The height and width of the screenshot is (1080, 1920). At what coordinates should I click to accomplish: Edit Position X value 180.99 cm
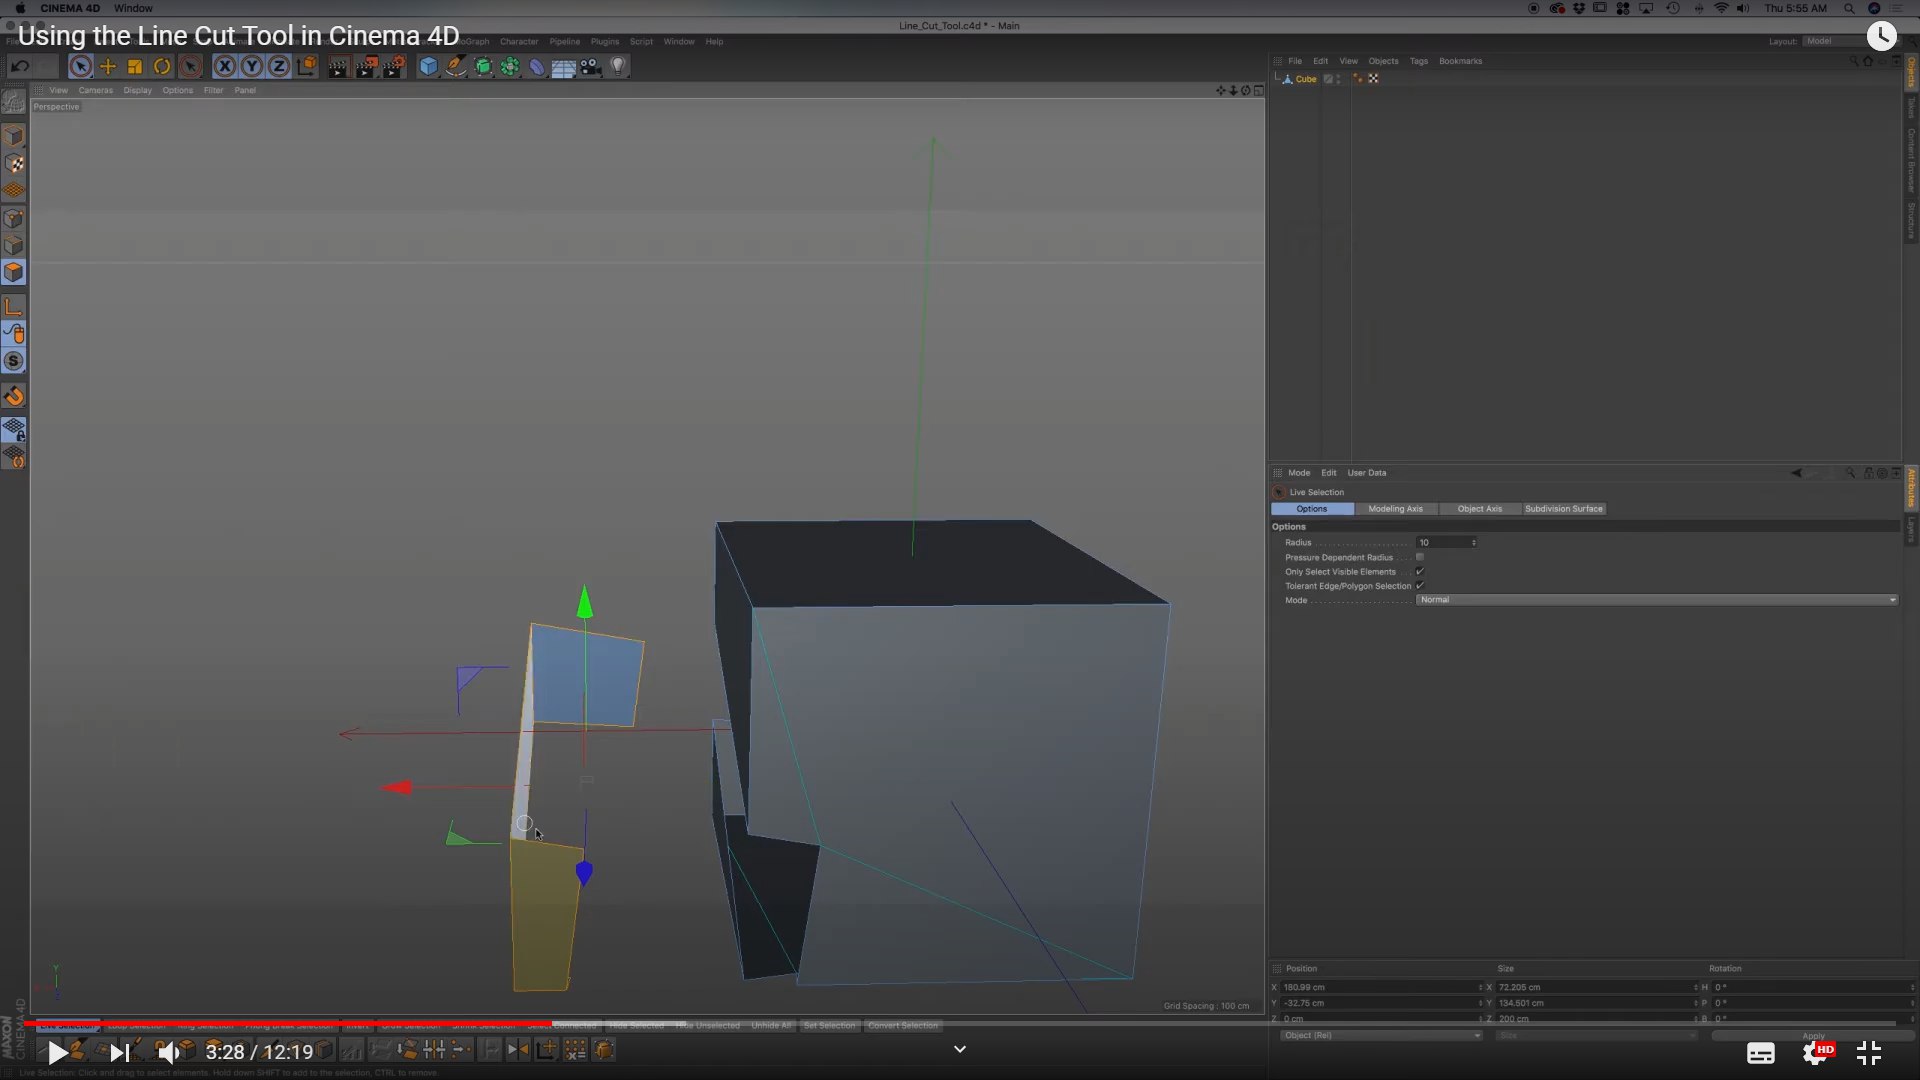(1380, 988)
